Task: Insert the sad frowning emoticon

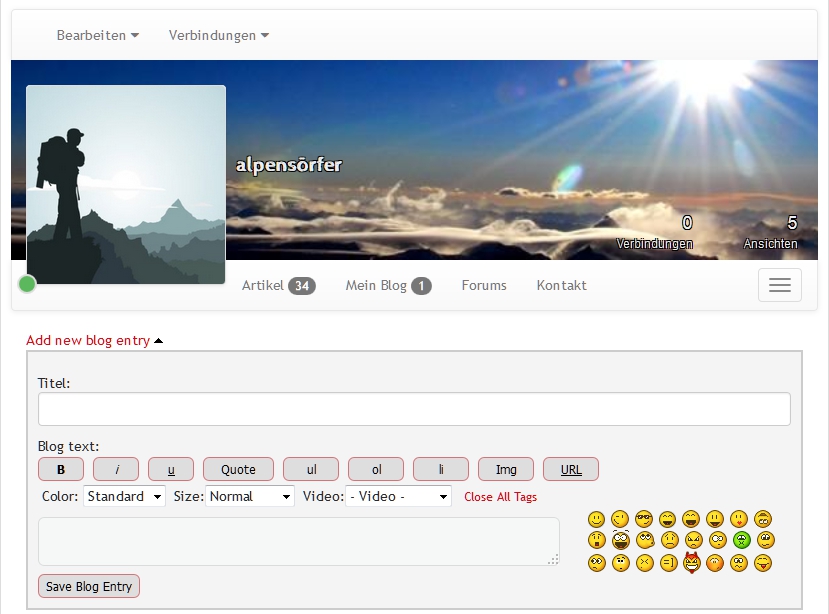Action: (x=670, y=540)
